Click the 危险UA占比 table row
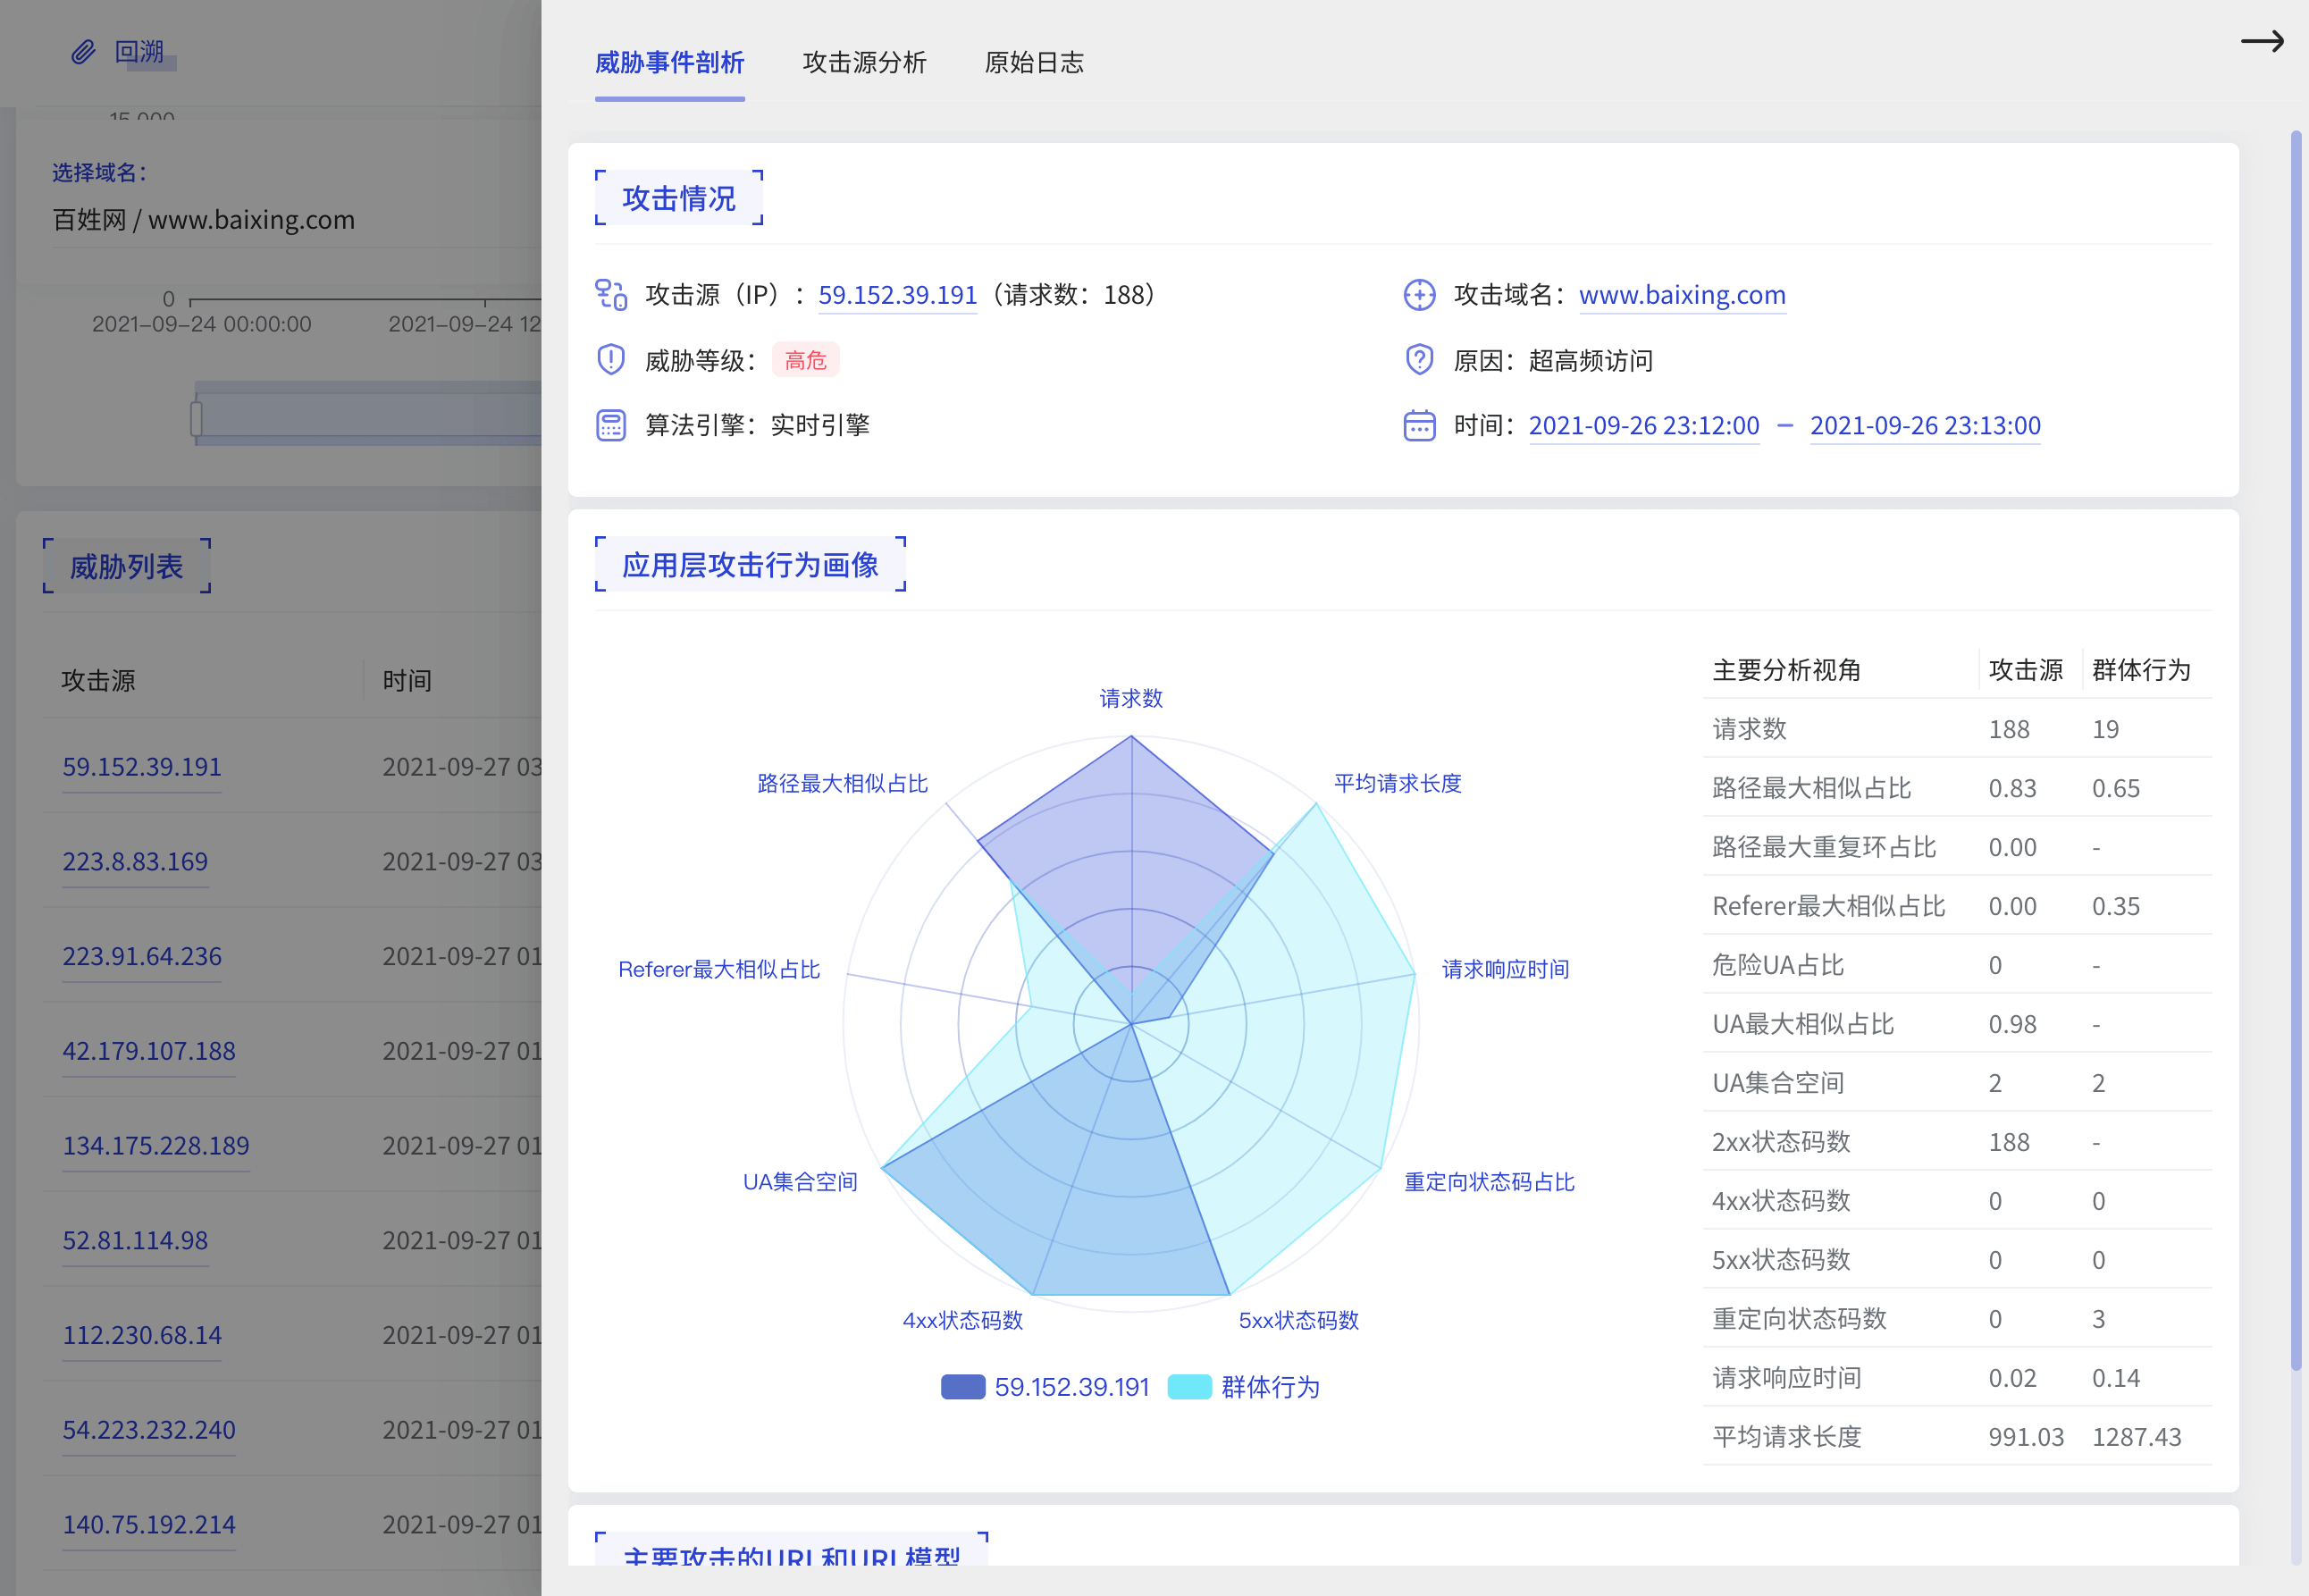Image resolution: width=2309 pixels, height=1596 pixels. (x=1957, y=965)
